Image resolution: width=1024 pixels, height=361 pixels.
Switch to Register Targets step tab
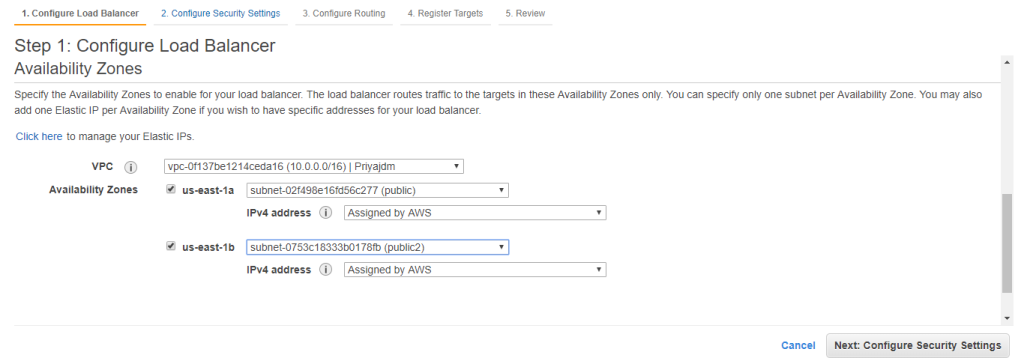pyautogui.click(x=445, y=13)
